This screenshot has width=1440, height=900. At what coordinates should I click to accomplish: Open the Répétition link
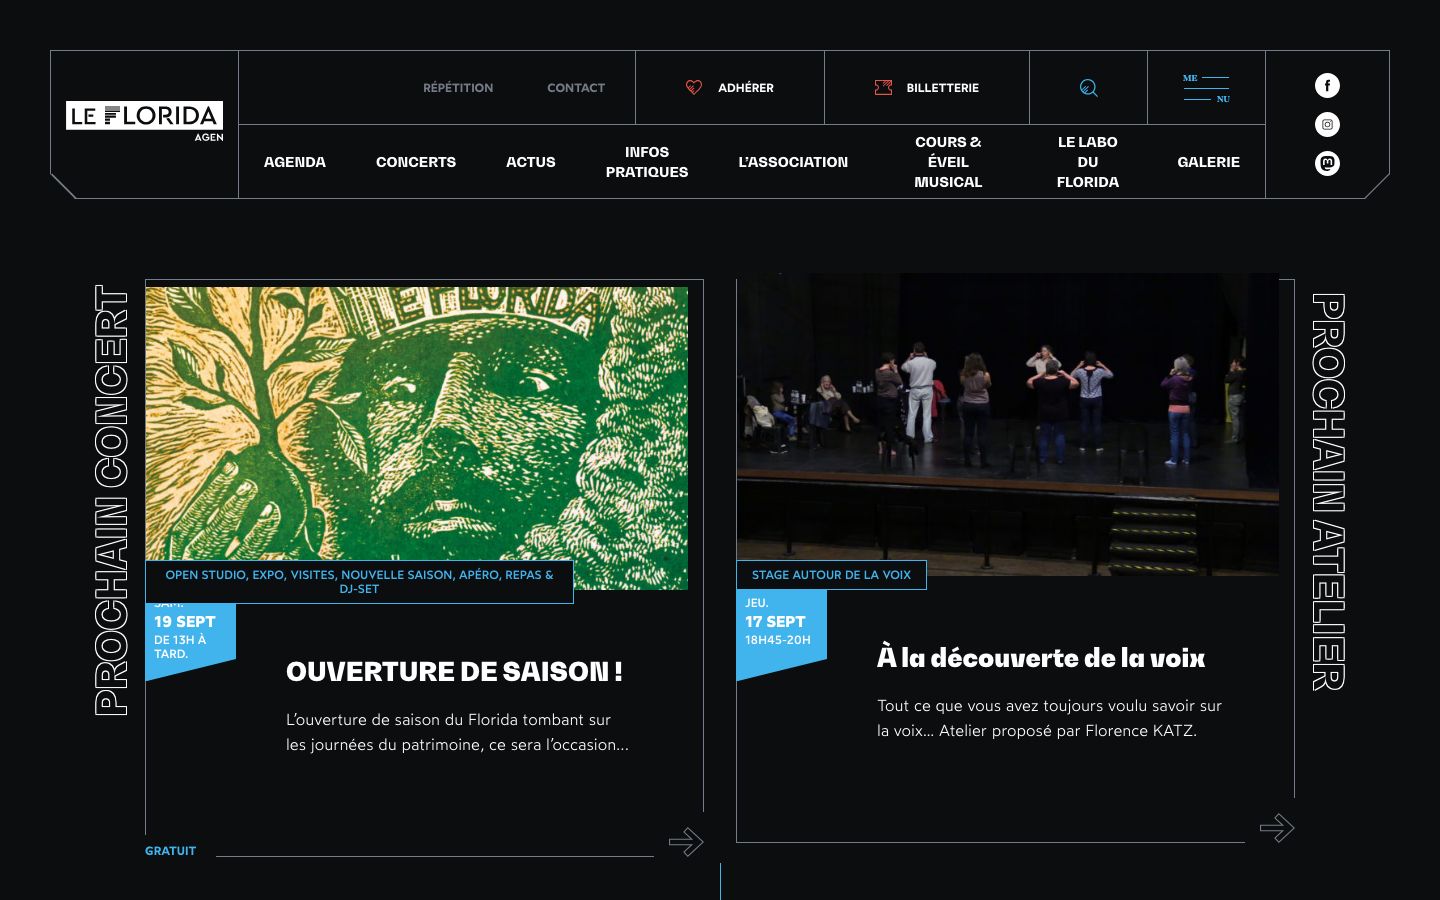(x=458, y=88)
